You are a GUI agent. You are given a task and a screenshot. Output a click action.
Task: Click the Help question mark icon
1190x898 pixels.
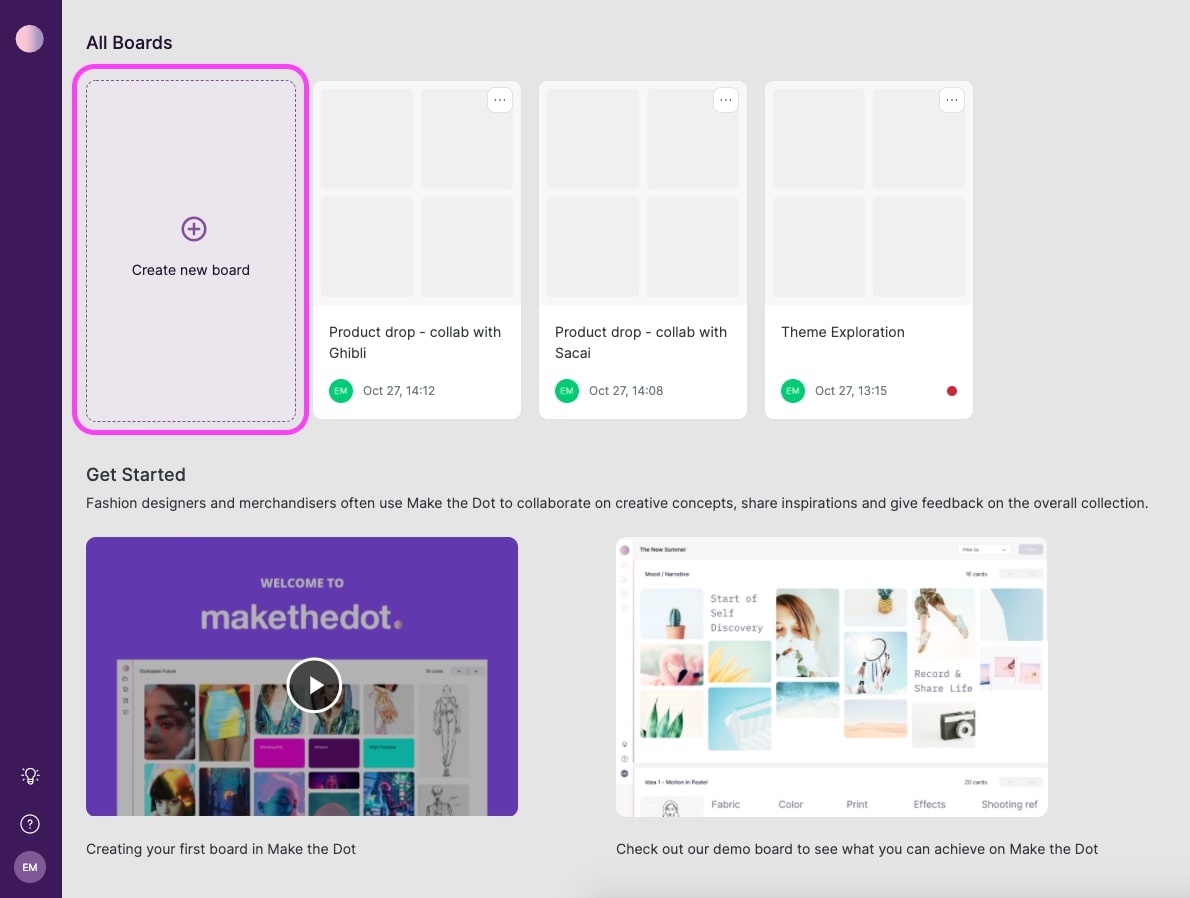pos(30,824)
